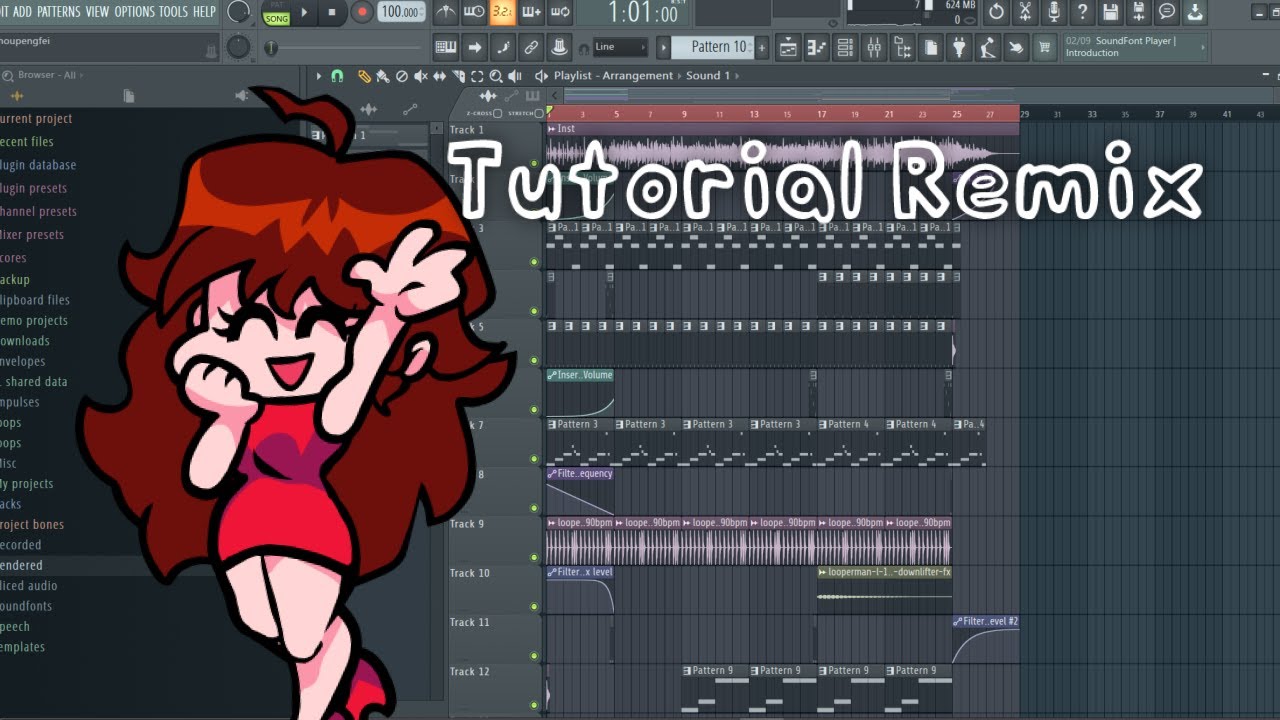Open the Browser - All dropdown
Image resolution: width=1280 pixels, height=720 pixels.
pyautogui.click(x=46, y=75)
